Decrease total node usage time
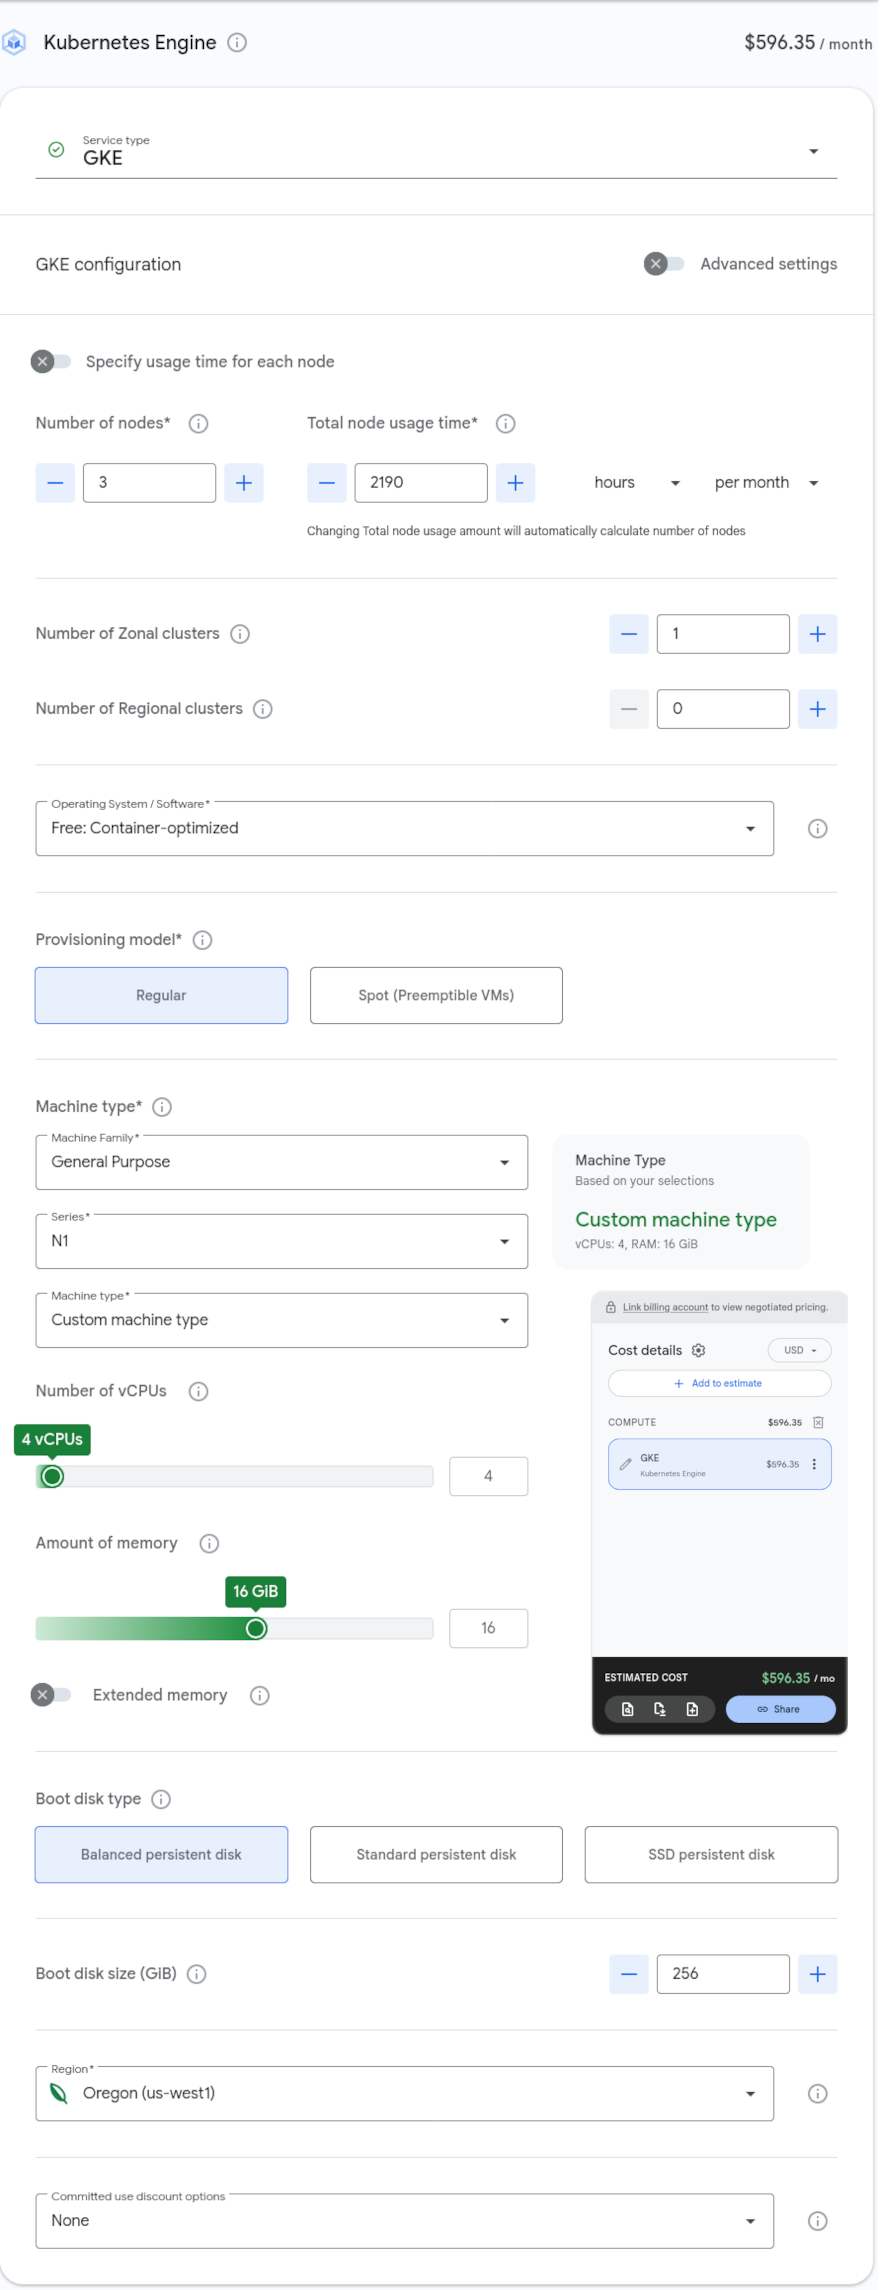Screen dimensions: 880x2290 pyautogui.click(x=327, y=484)
